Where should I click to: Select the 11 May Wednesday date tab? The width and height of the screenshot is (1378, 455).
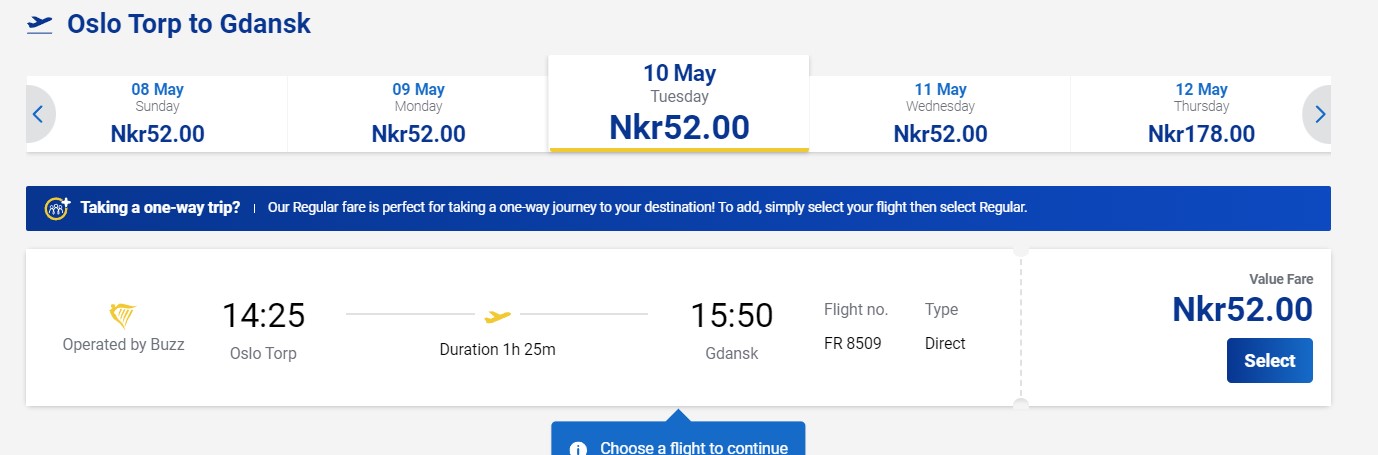pyautogui.click(x=940, y=114)
